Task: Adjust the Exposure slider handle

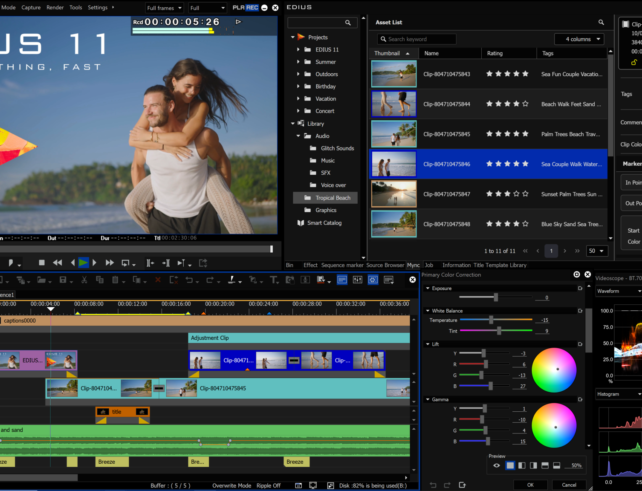Action: (496, 297)
